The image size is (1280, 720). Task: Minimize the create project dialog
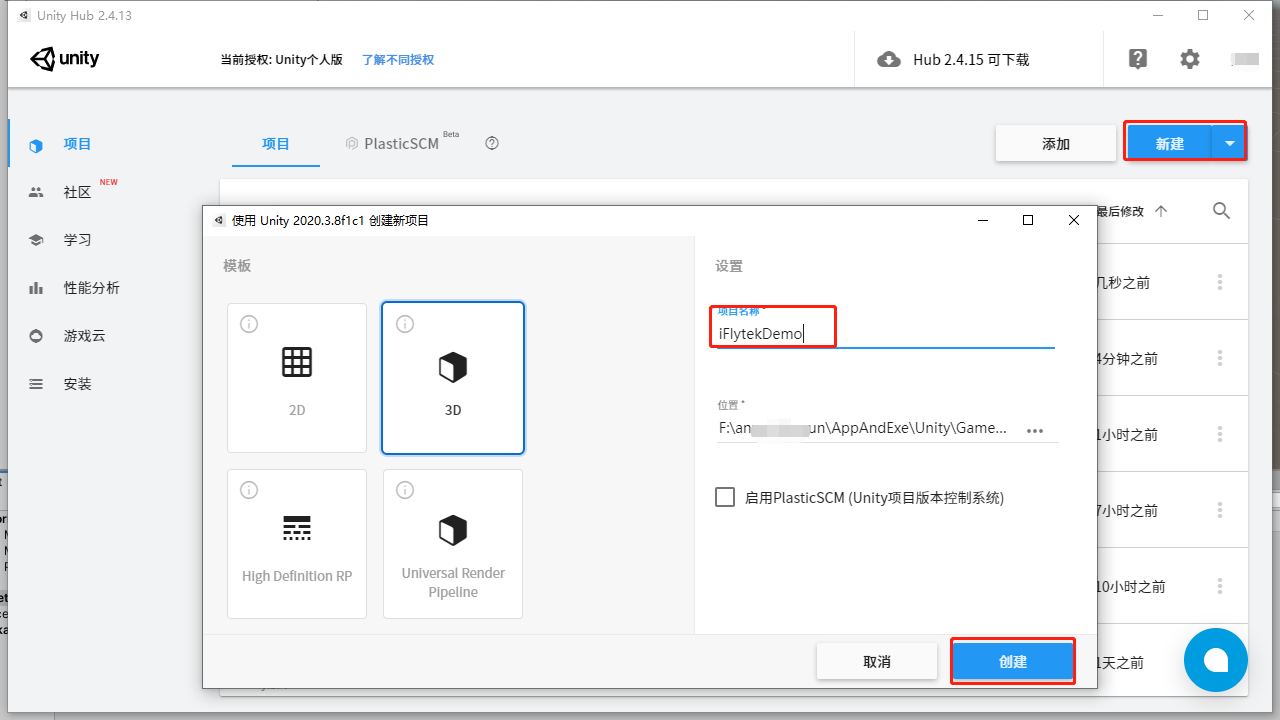point(983,220)
